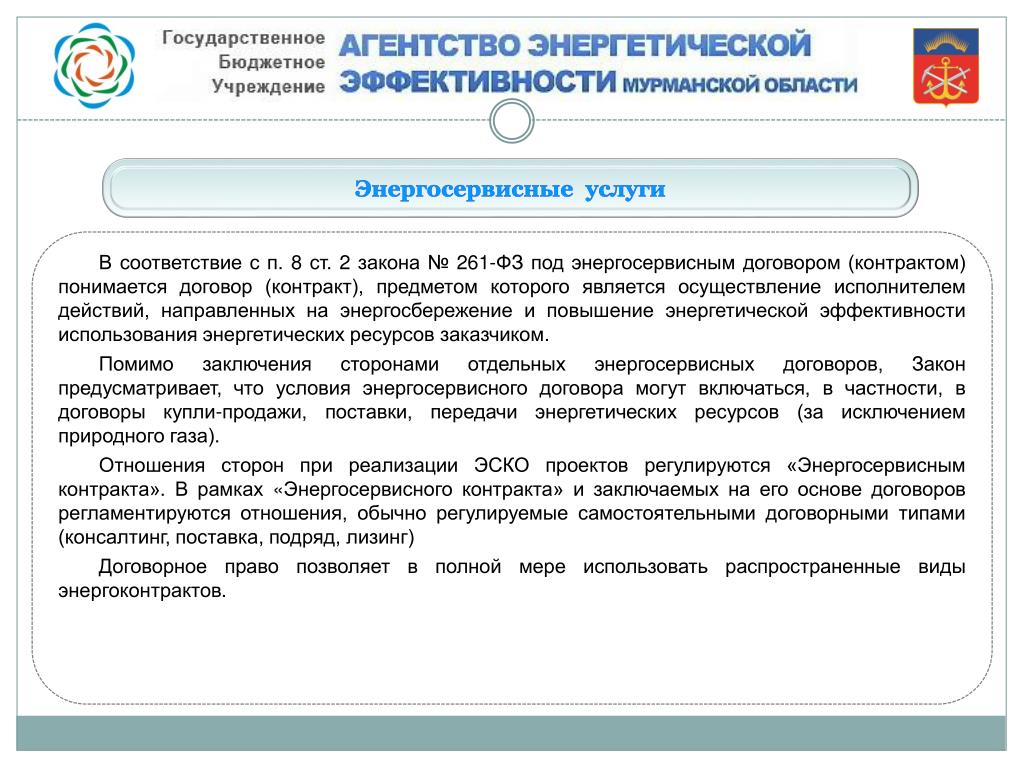Click 'регламентируются отношения,' phrase
Screen dimensions: 1024x768
(202, 514)
